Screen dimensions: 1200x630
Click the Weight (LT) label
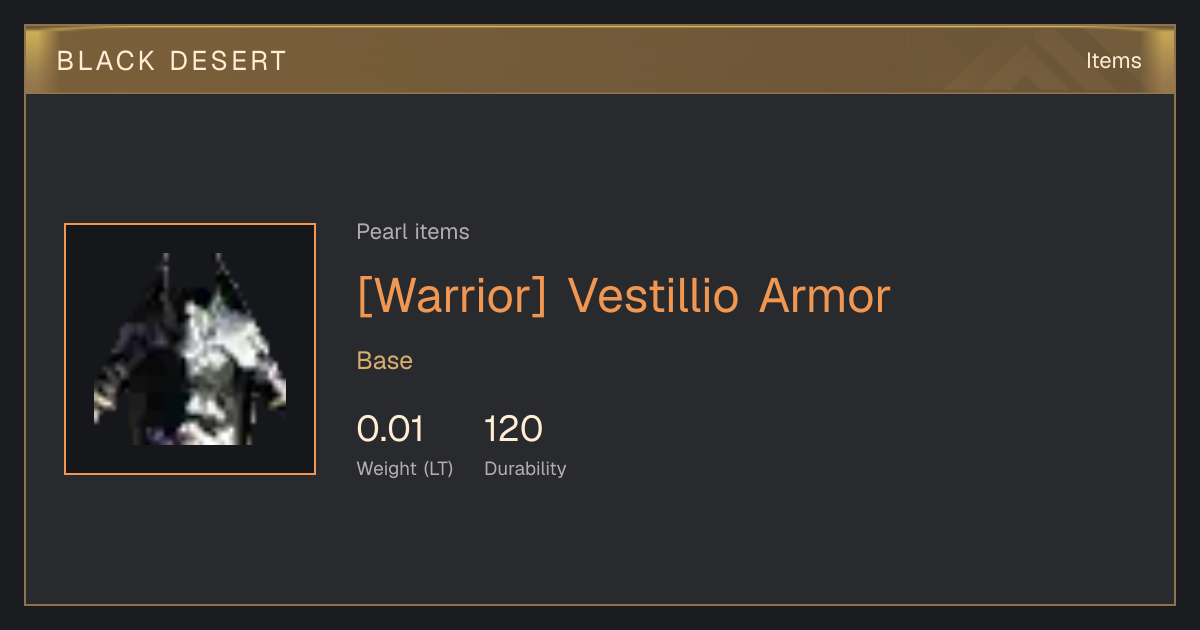pyautogui.click(x=405, y=468)
